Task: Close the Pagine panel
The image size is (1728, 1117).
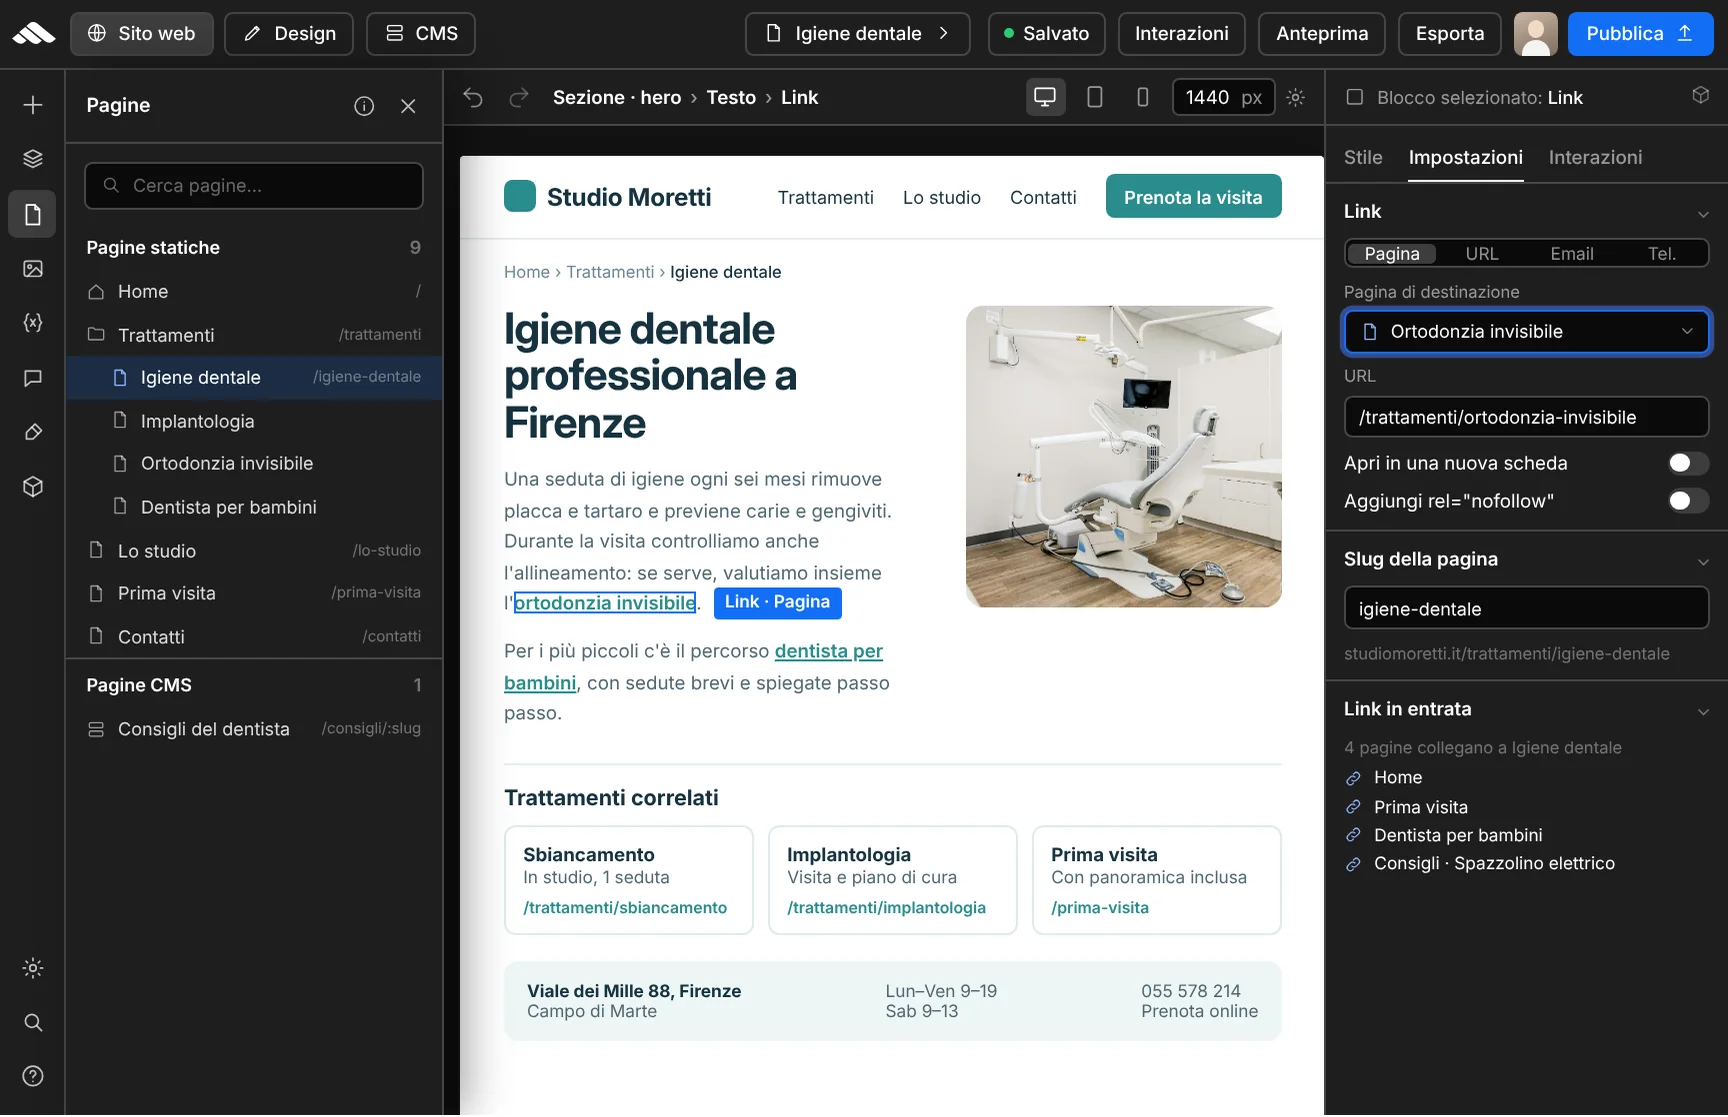Action: 408,106
